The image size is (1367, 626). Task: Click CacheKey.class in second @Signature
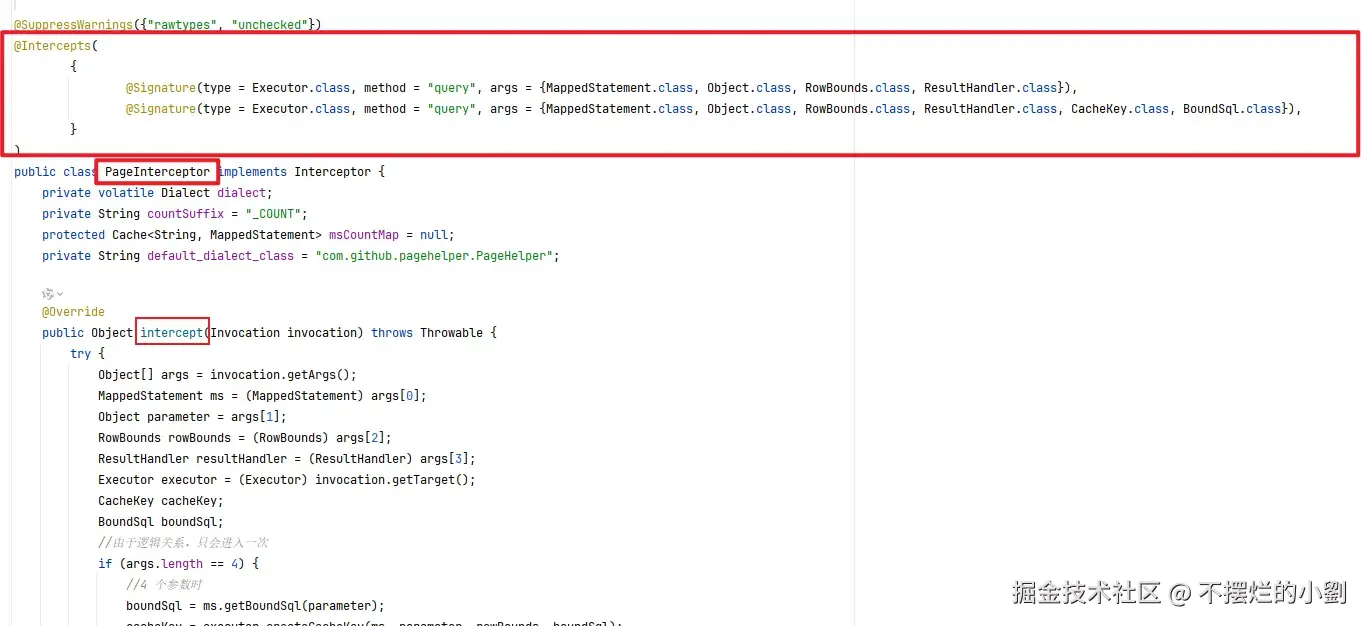tap(1120, 109)
